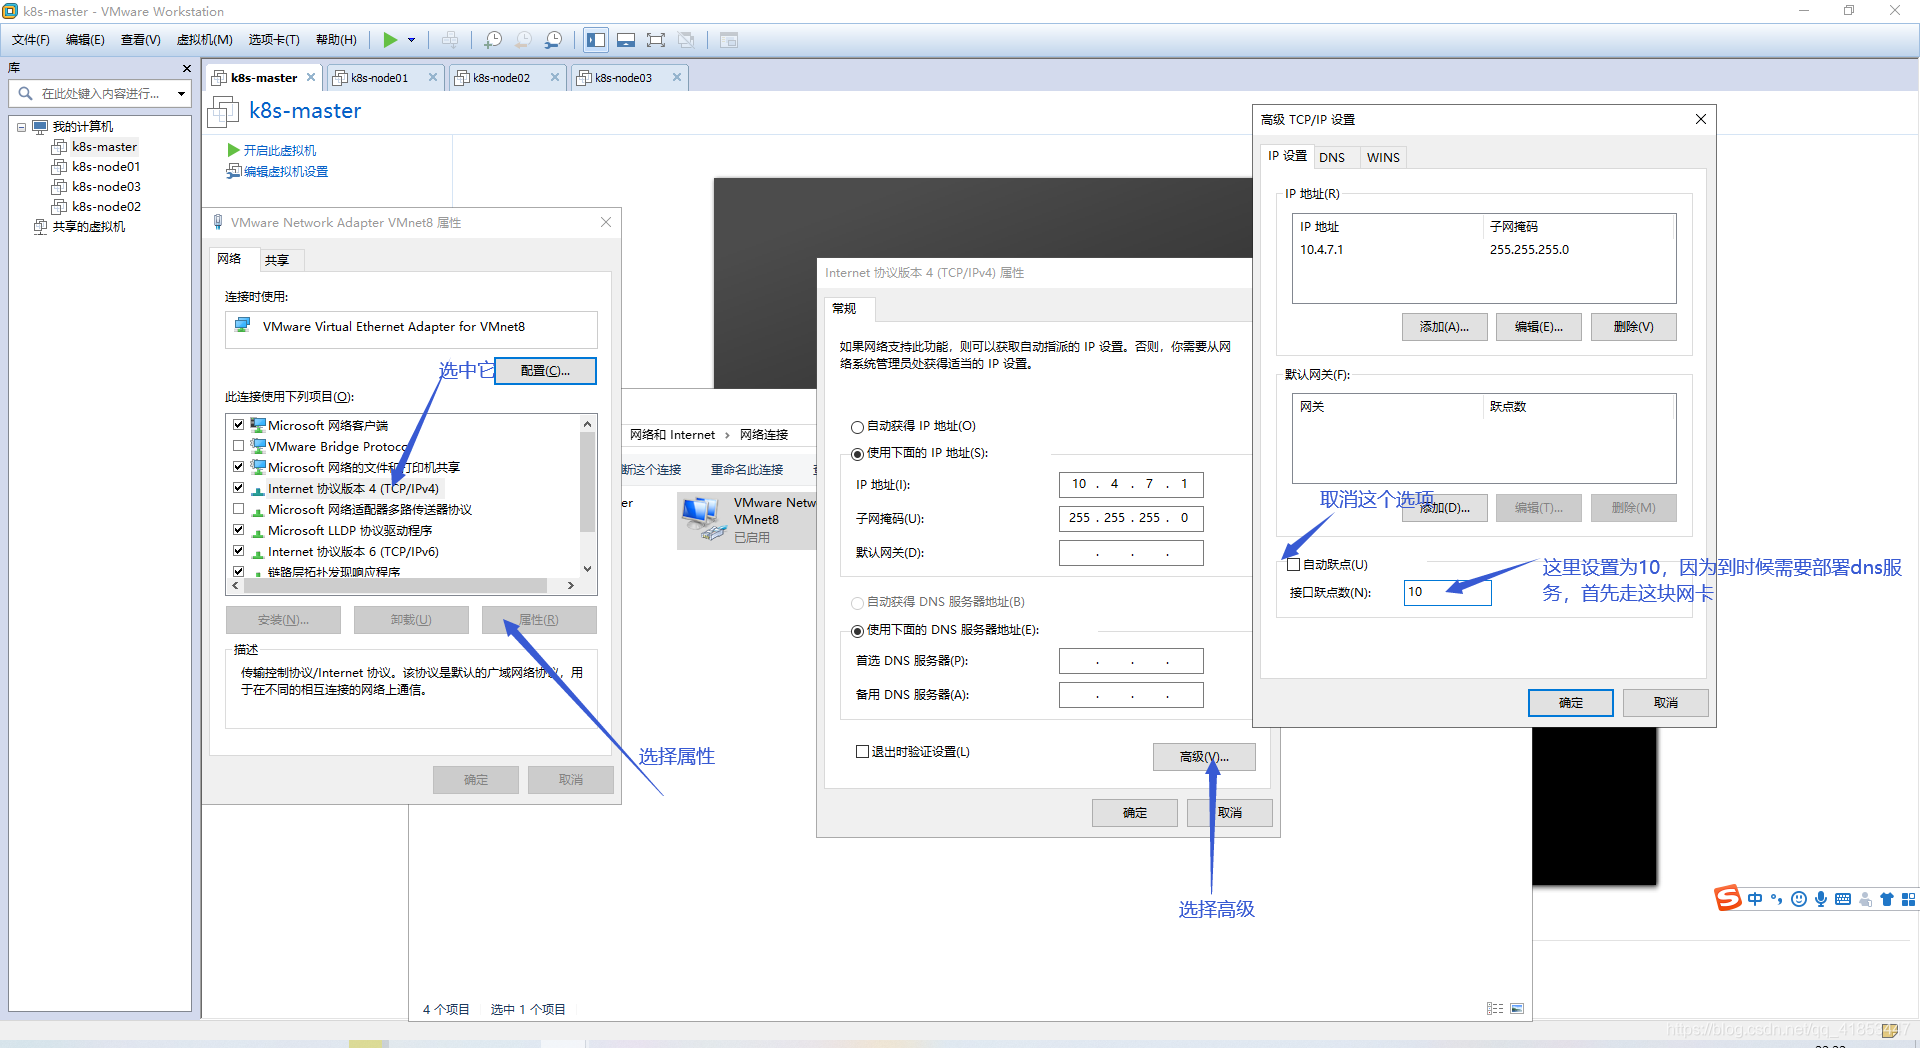Open the snapshot manager wrench-clock icon
The image size is (1920, 1048).
point(553,40)
